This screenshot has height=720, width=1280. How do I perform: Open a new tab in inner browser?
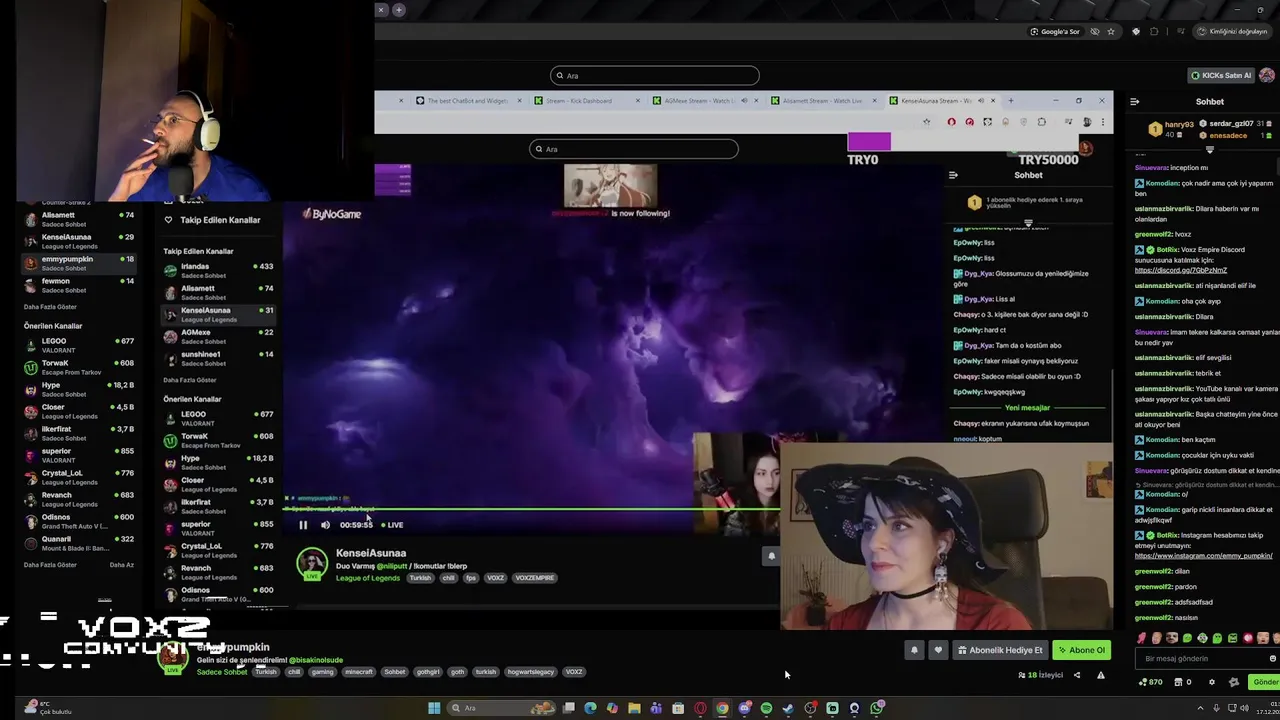tap(1010, 100)
